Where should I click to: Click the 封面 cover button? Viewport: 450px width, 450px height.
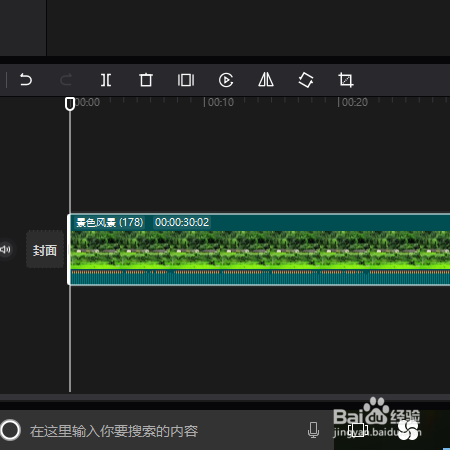[x=45, y=249]
